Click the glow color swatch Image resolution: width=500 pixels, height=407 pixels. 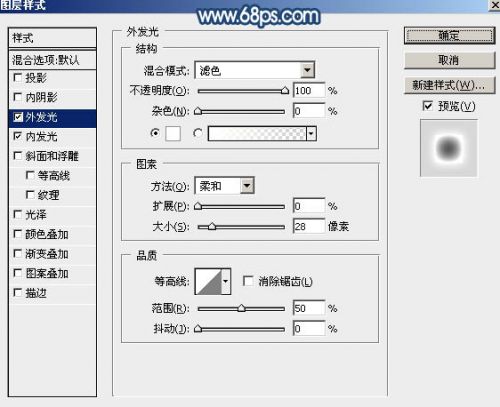click(x=173, y=134)
